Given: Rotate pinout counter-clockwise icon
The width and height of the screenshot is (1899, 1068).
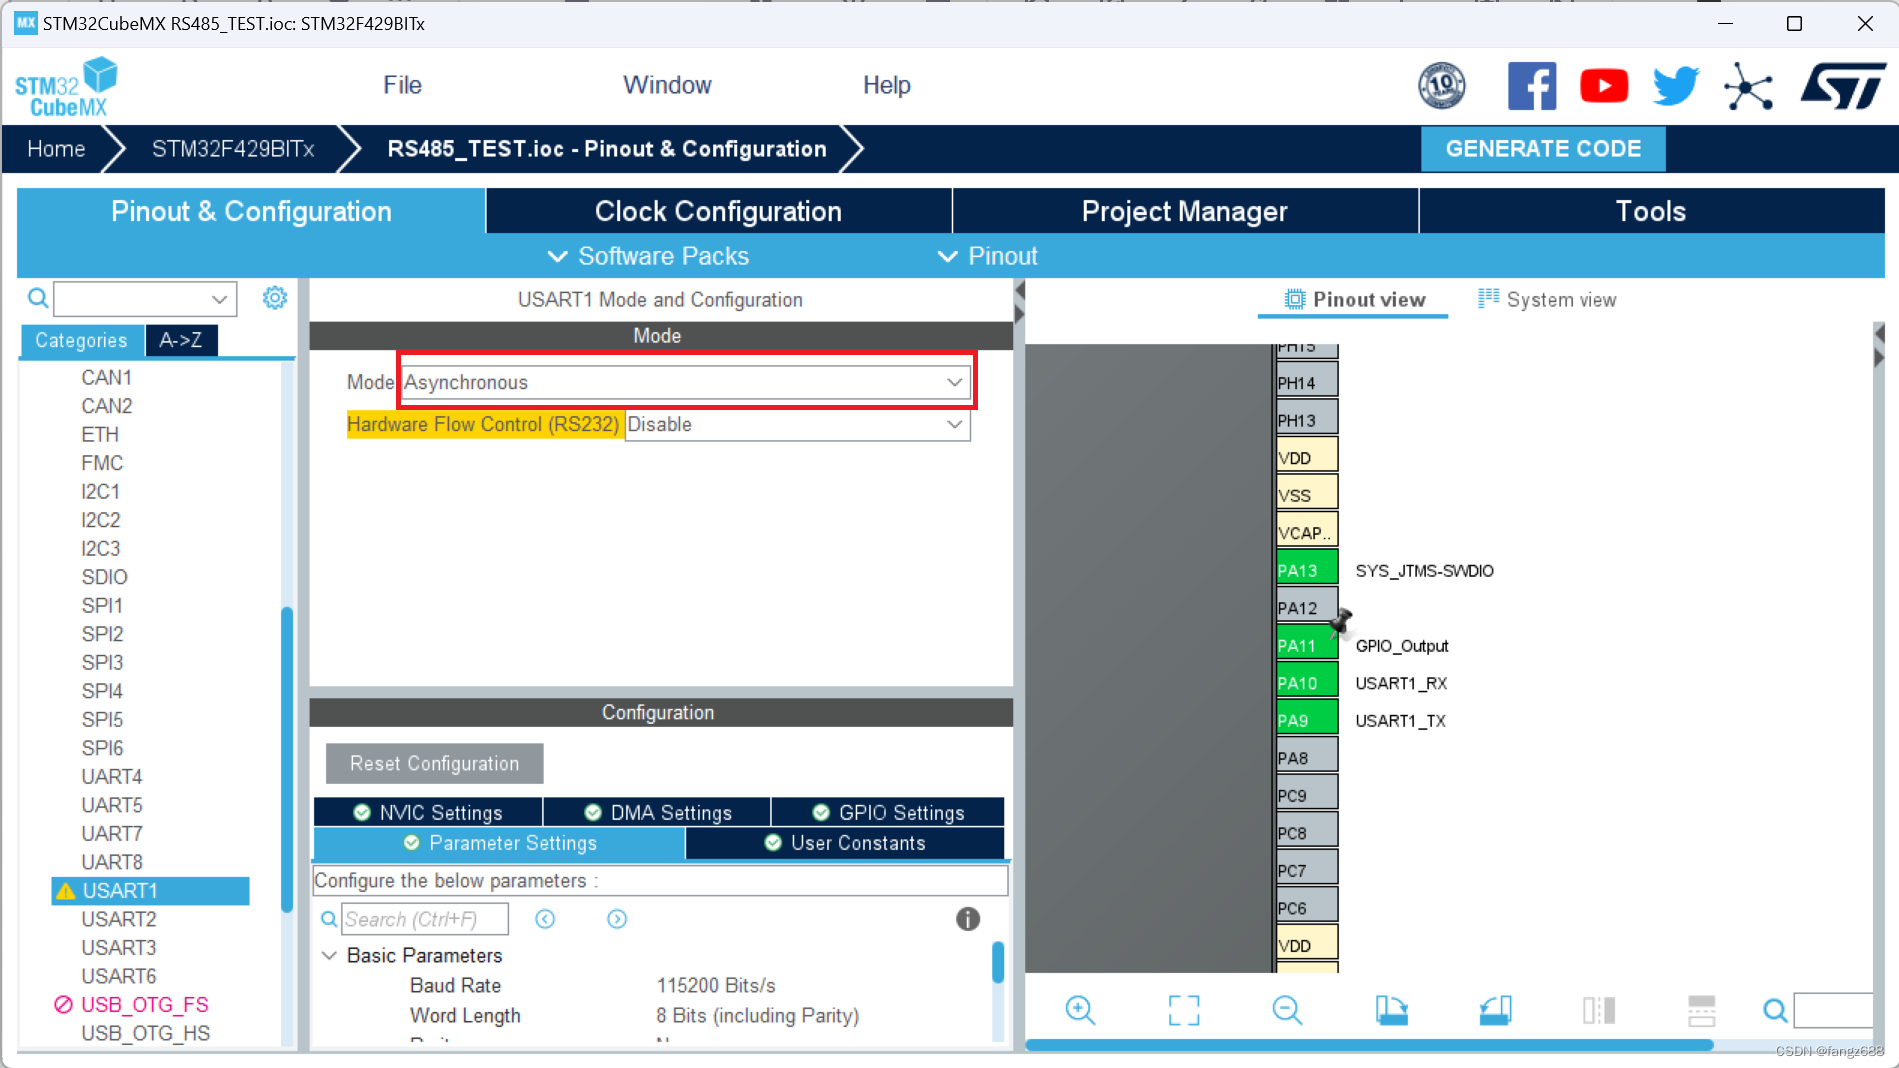Looking at the screenshot, I should click(1495, 1010).
